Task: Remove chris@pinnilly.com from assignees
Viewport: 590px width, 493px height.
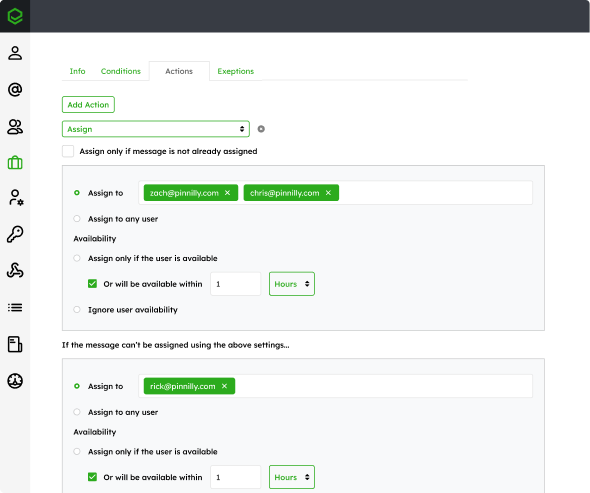Action: 328,193
